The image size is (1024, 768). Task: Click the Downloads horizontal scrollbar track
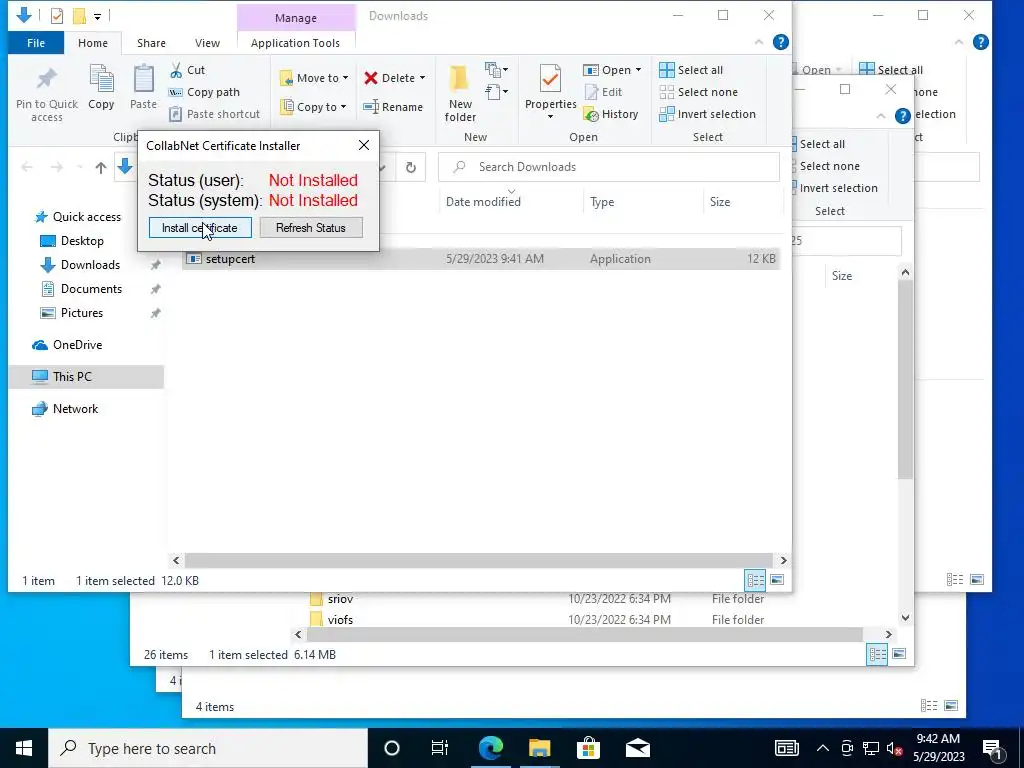[x=479, y=560]
